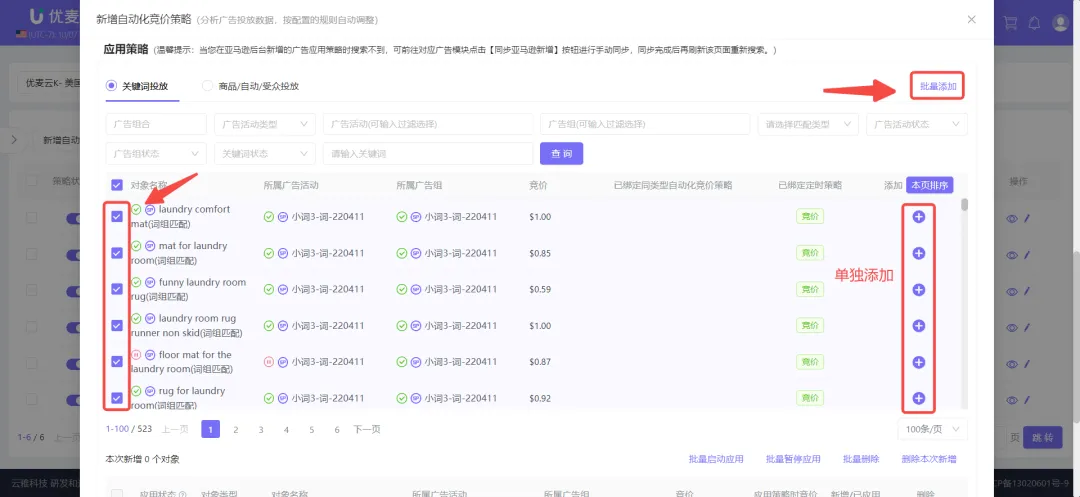Click plus icon on funny laundry room rug row
Image resolution: width=1080 pixels, height=497 pixels.
click(918, 290)
